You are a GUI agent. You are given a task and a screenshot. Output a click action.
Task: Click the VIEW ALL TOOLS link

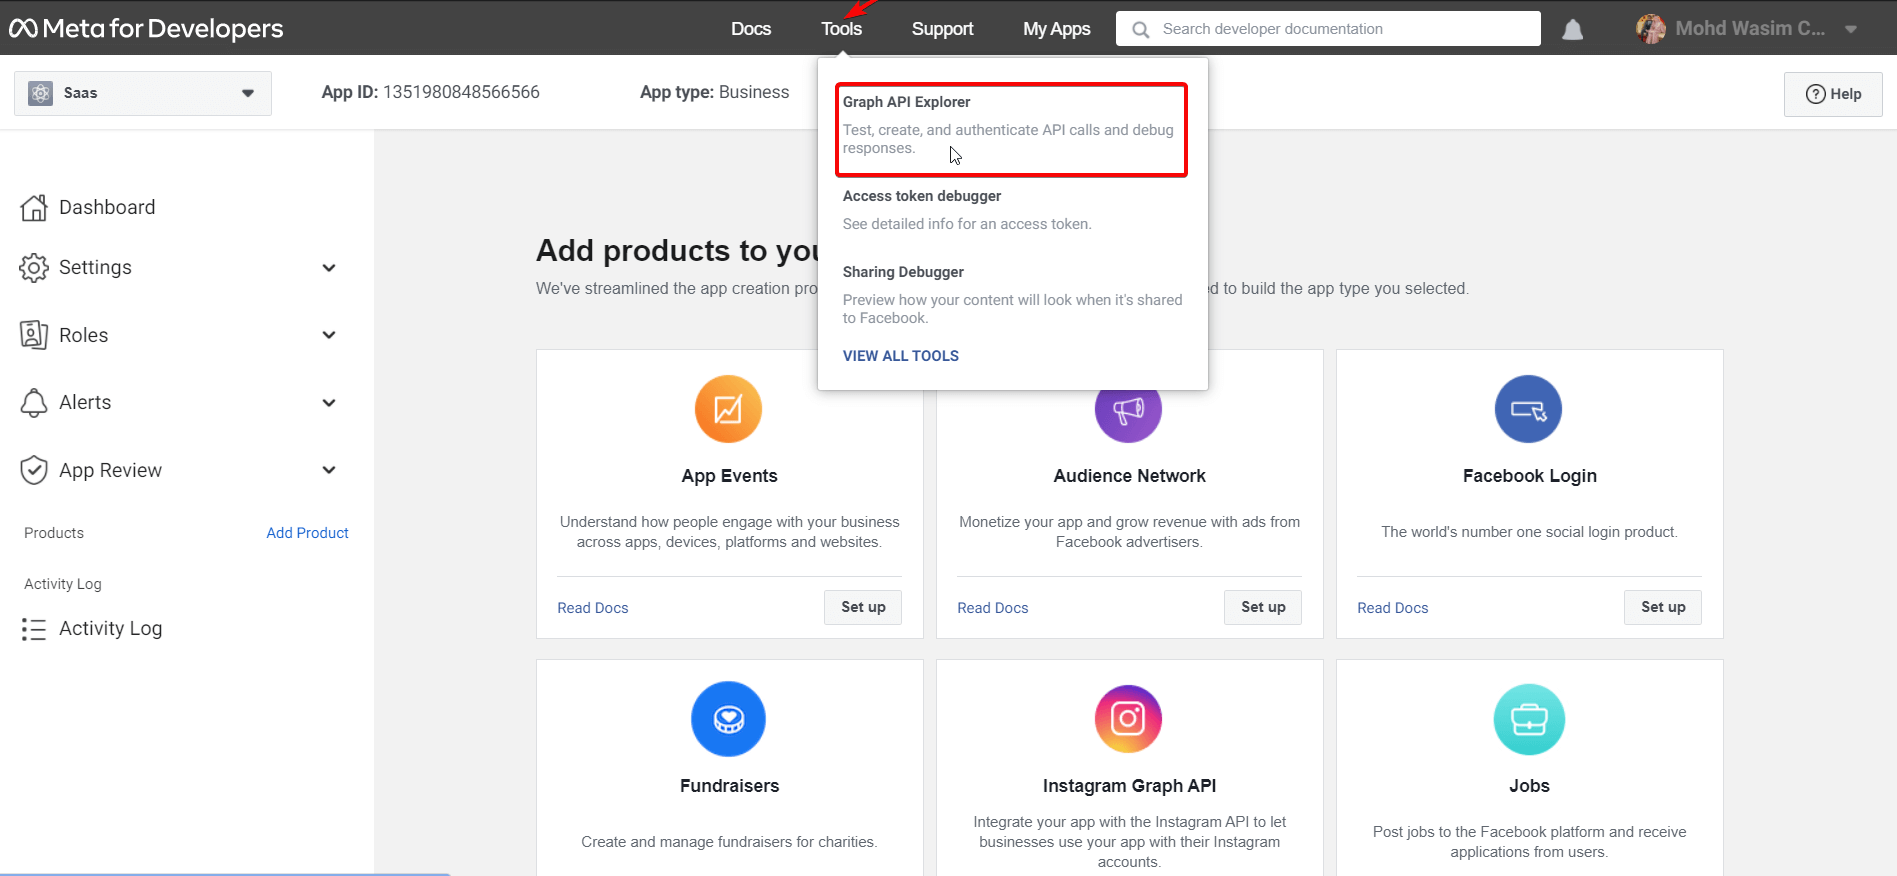[900, 356]
